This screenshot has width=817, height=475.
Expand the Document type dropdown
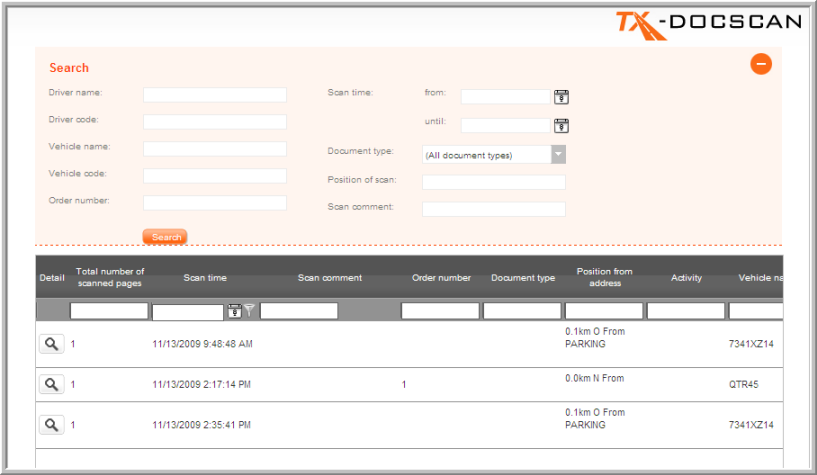coord(558,155)
